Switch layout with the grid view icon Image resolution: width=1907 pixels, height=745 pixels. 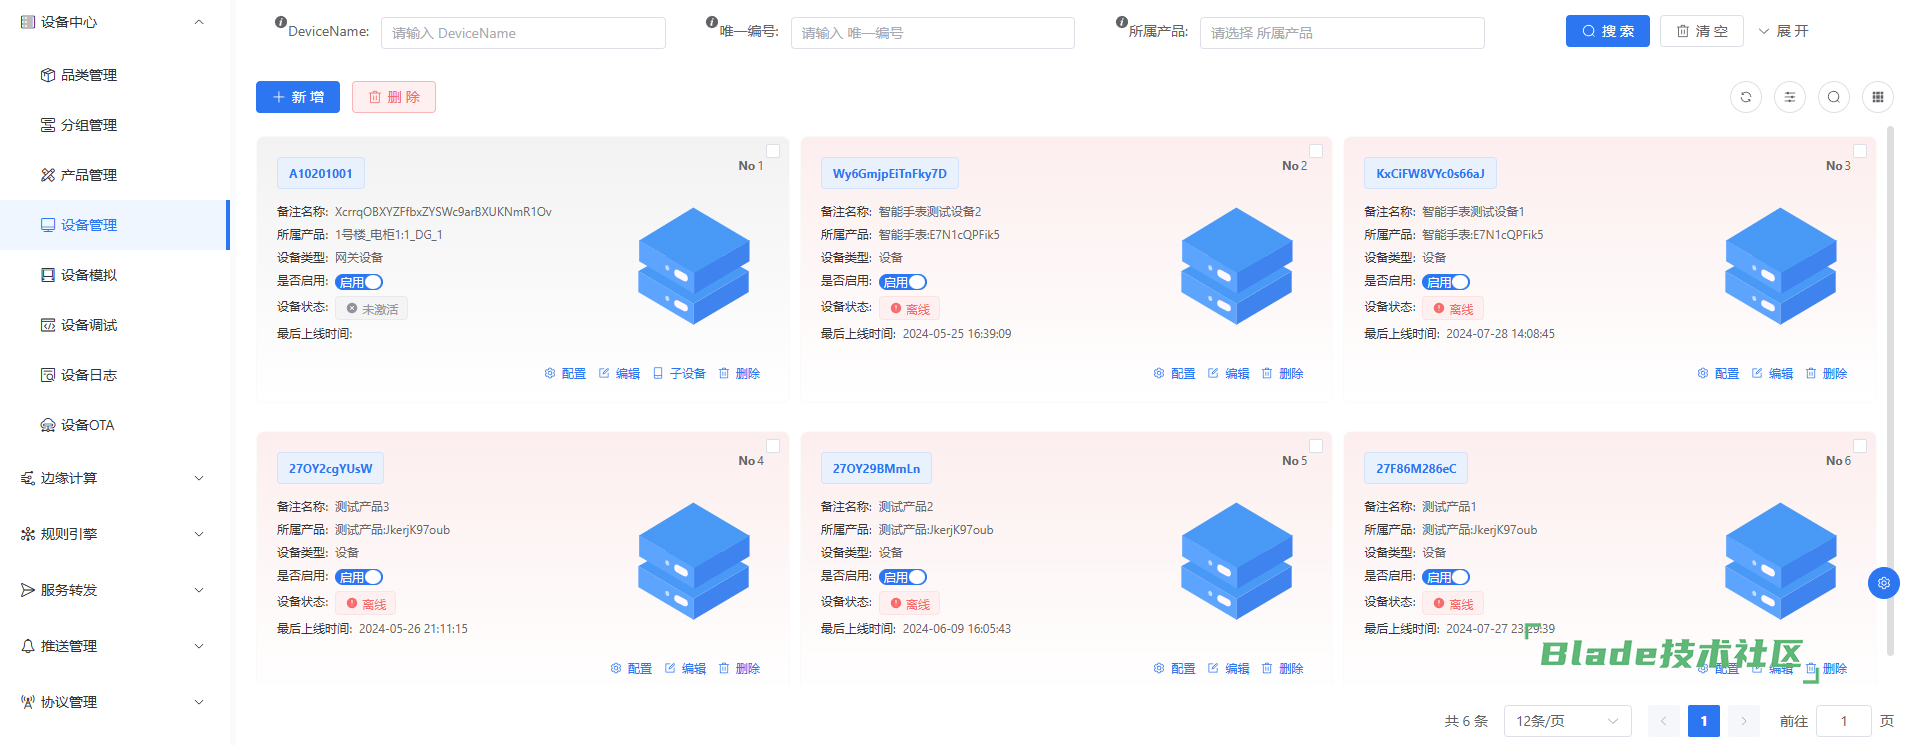(1877, 97)
